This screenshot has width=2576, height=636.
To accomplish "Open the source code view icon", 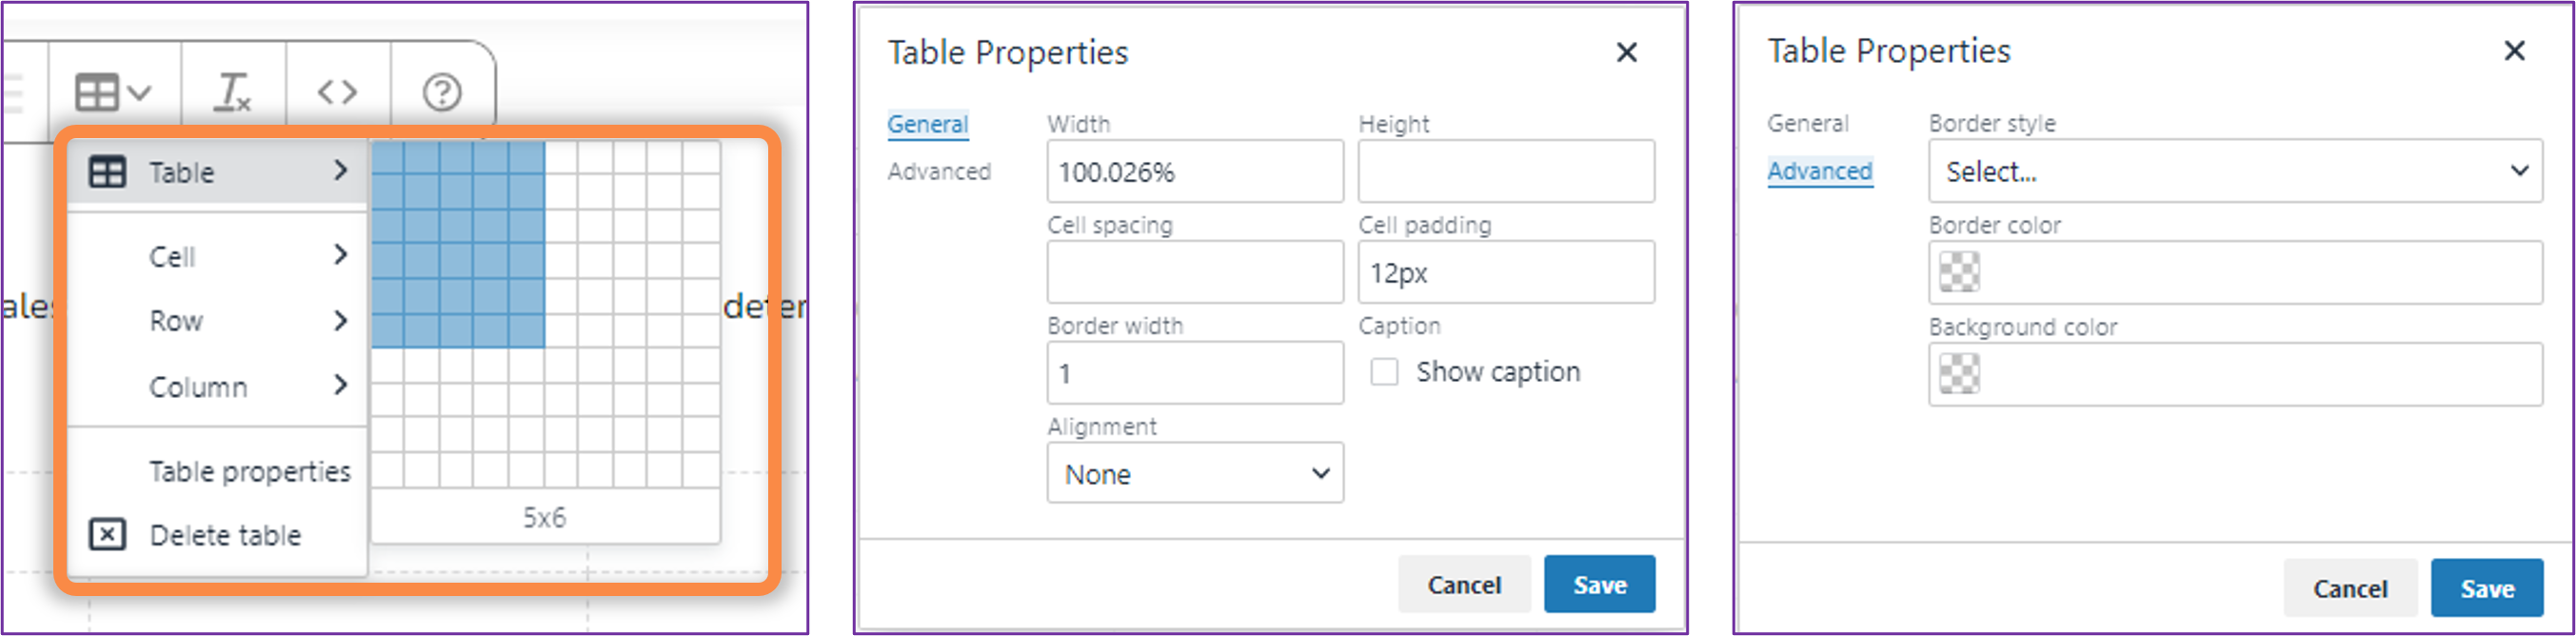I will (337, 93).
